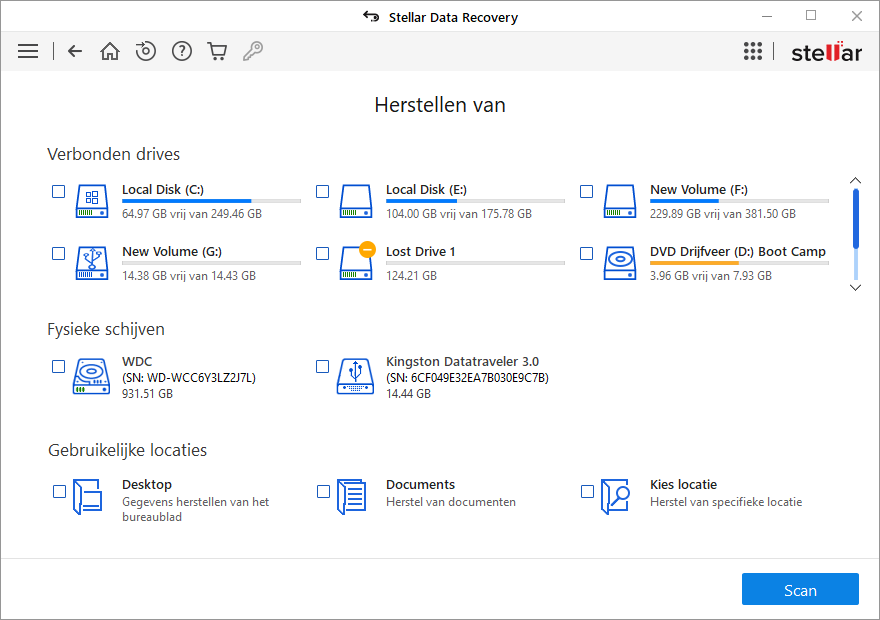
Task: Select the Lost Drive 1 checkbox
Action: [323, 254]
